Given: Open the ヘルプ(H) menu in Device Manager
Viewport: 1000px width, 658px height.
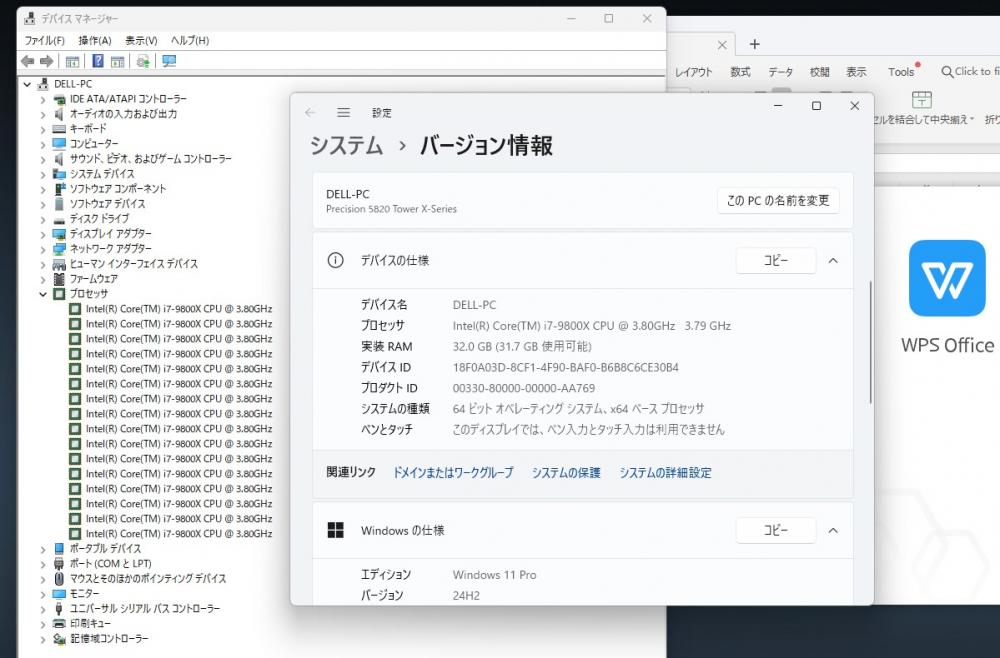Looking at the screenshot, I should 189,40.
